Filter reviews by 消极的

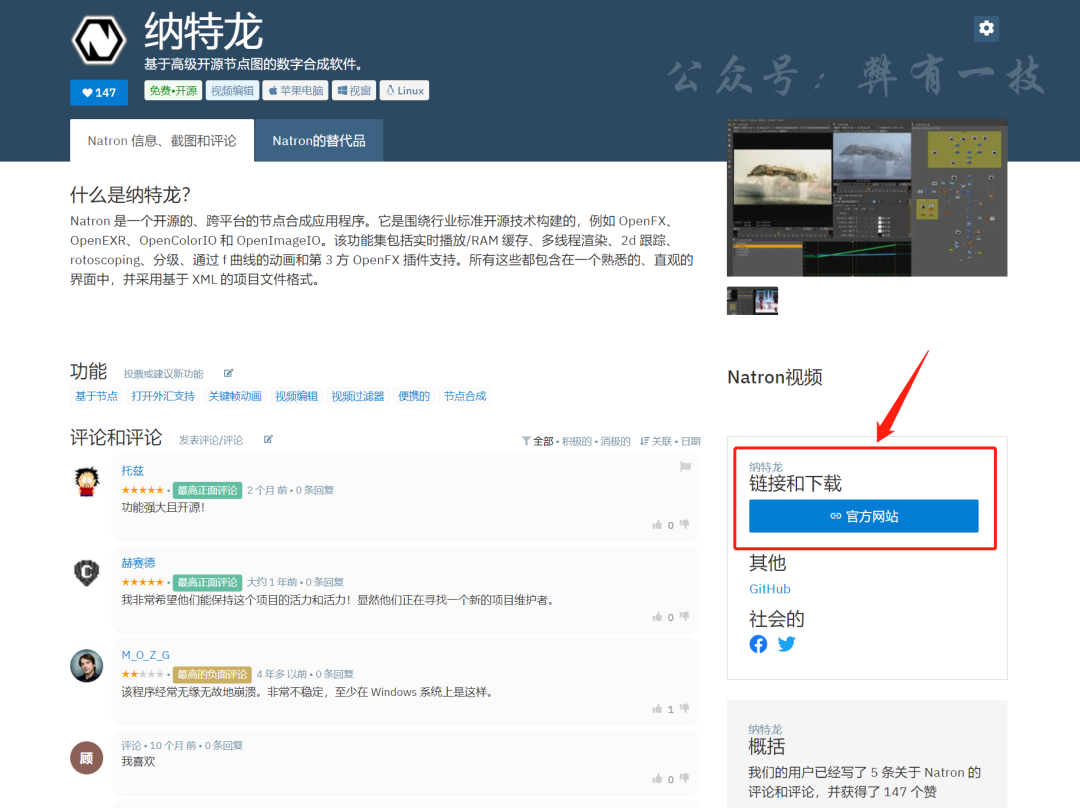tap(615, 441)
